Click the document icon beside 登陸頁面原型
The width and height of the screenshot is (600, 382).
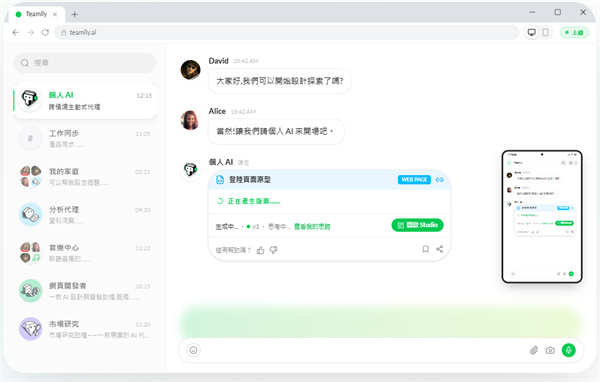click(220, 180)
